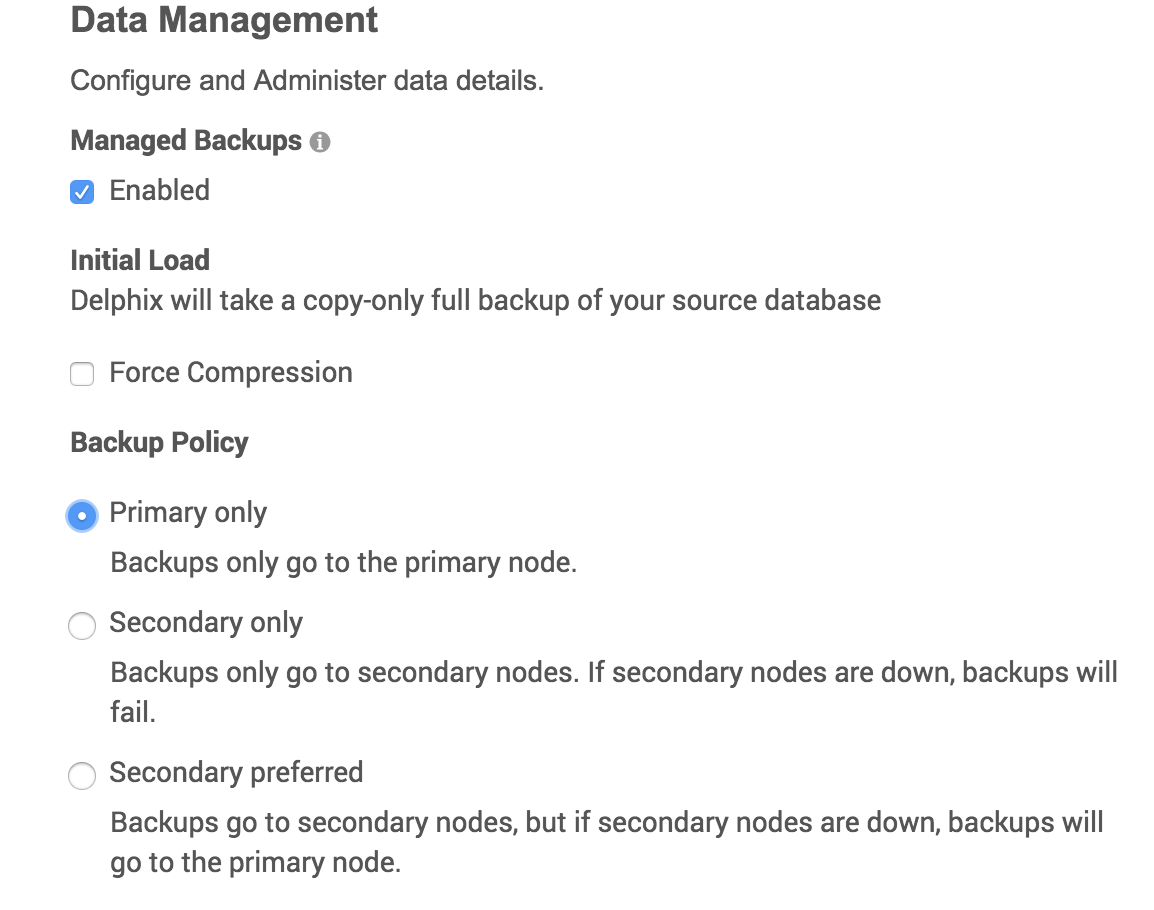This screenshot has width=1154, height=910.
Task: Select the Primary only radio button
Action: [82, 514]
